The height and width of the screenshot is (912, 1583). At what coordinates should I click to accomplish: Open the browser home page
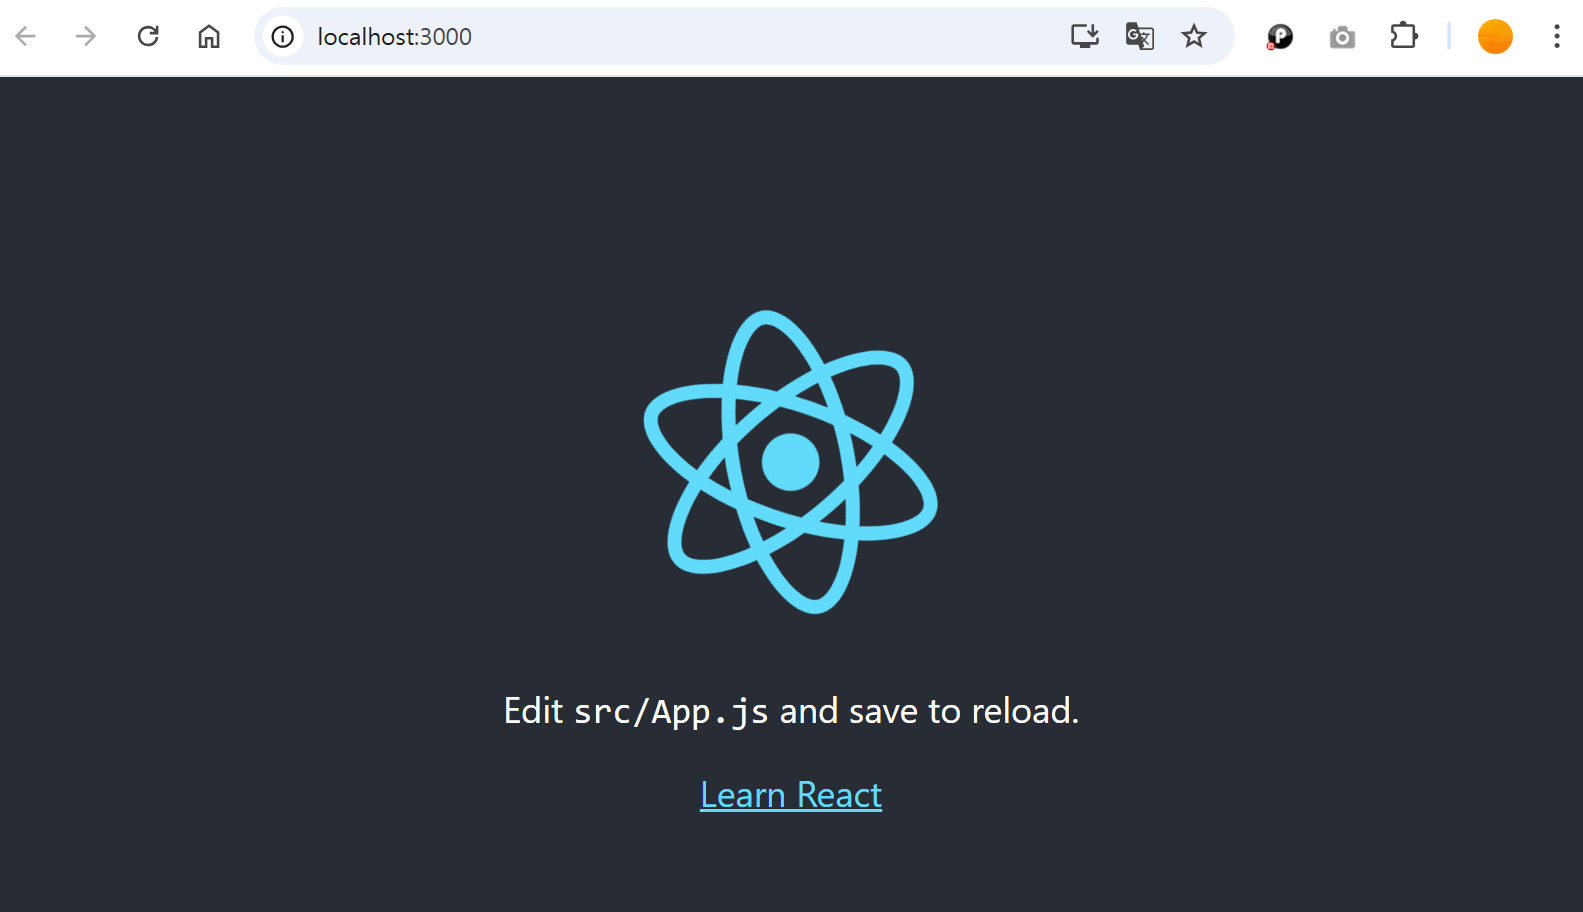pyautogui.click(x=209, y=37)
